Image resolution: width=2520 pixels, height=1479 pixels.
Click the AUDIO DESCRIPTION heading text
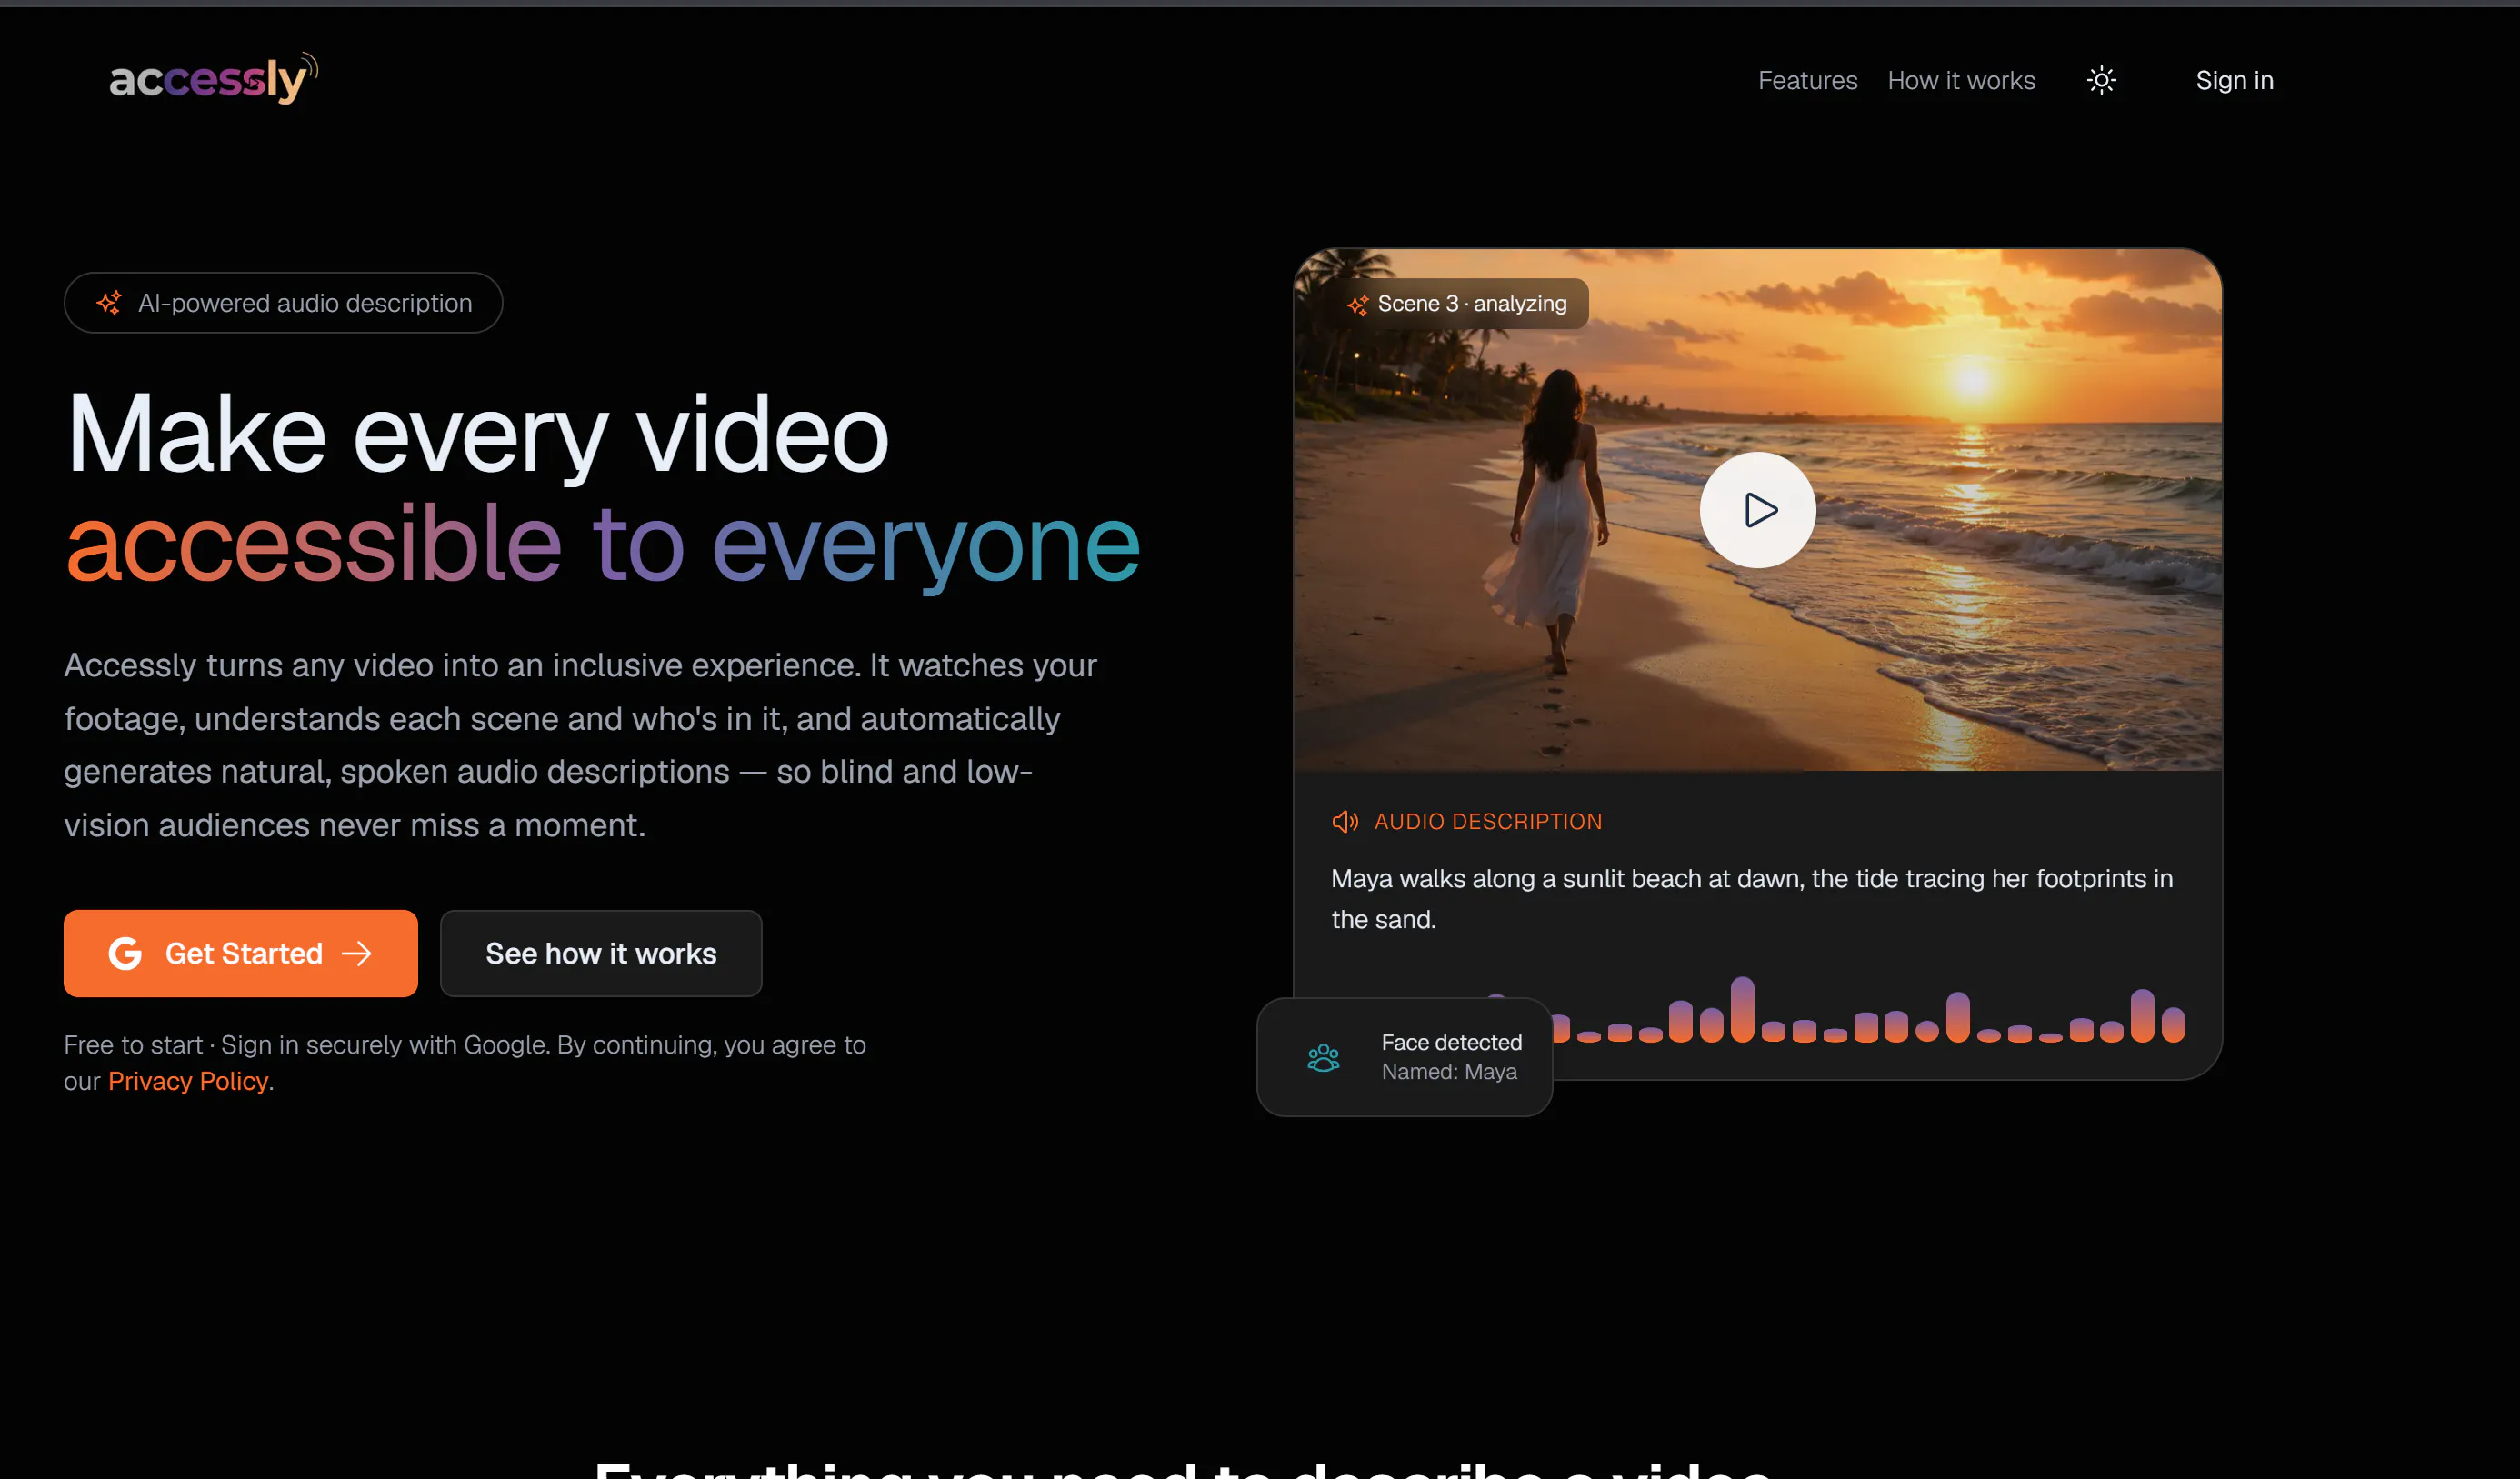pos(1488,821)
